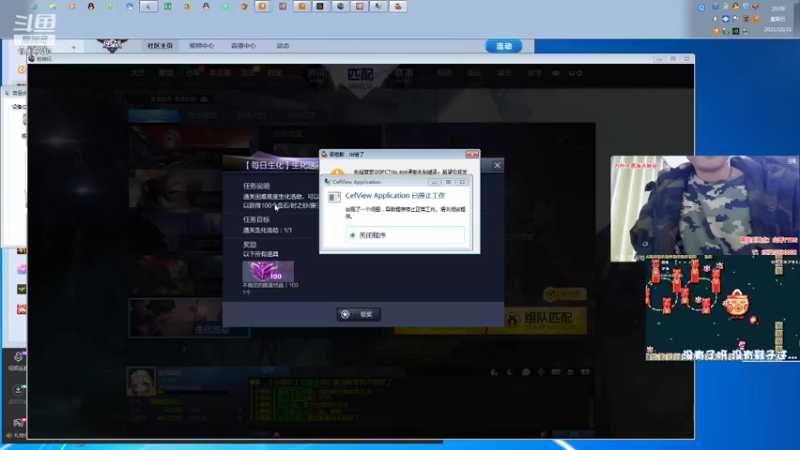The height and width of the screenshot is (450, 800).
Task: Click the diamond icon above chat panel
Action: (541, 372)
